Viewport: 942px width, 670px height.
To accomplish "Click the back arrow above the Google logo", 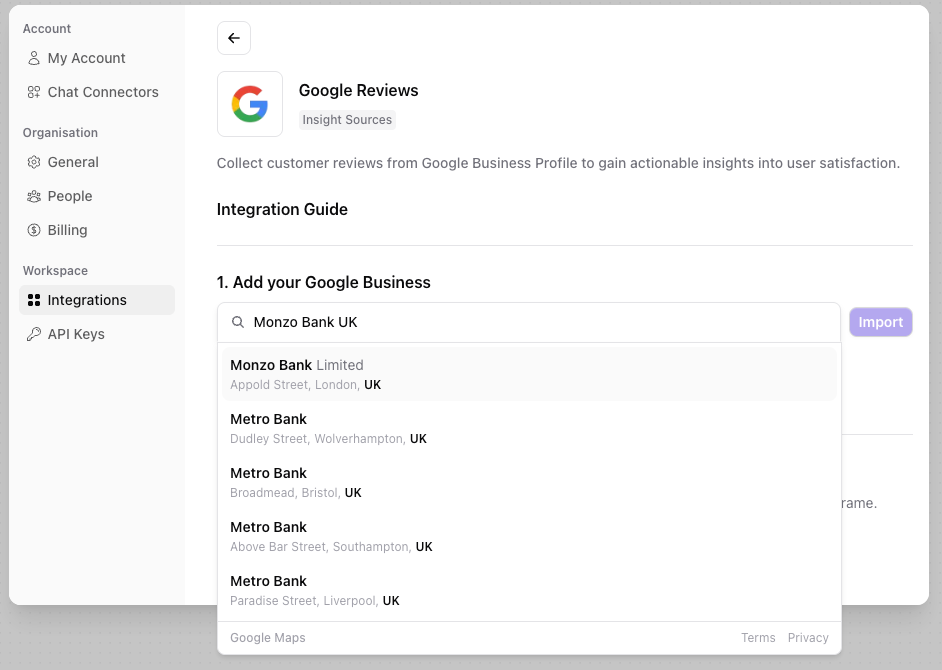I will click(x=233, y=37).
